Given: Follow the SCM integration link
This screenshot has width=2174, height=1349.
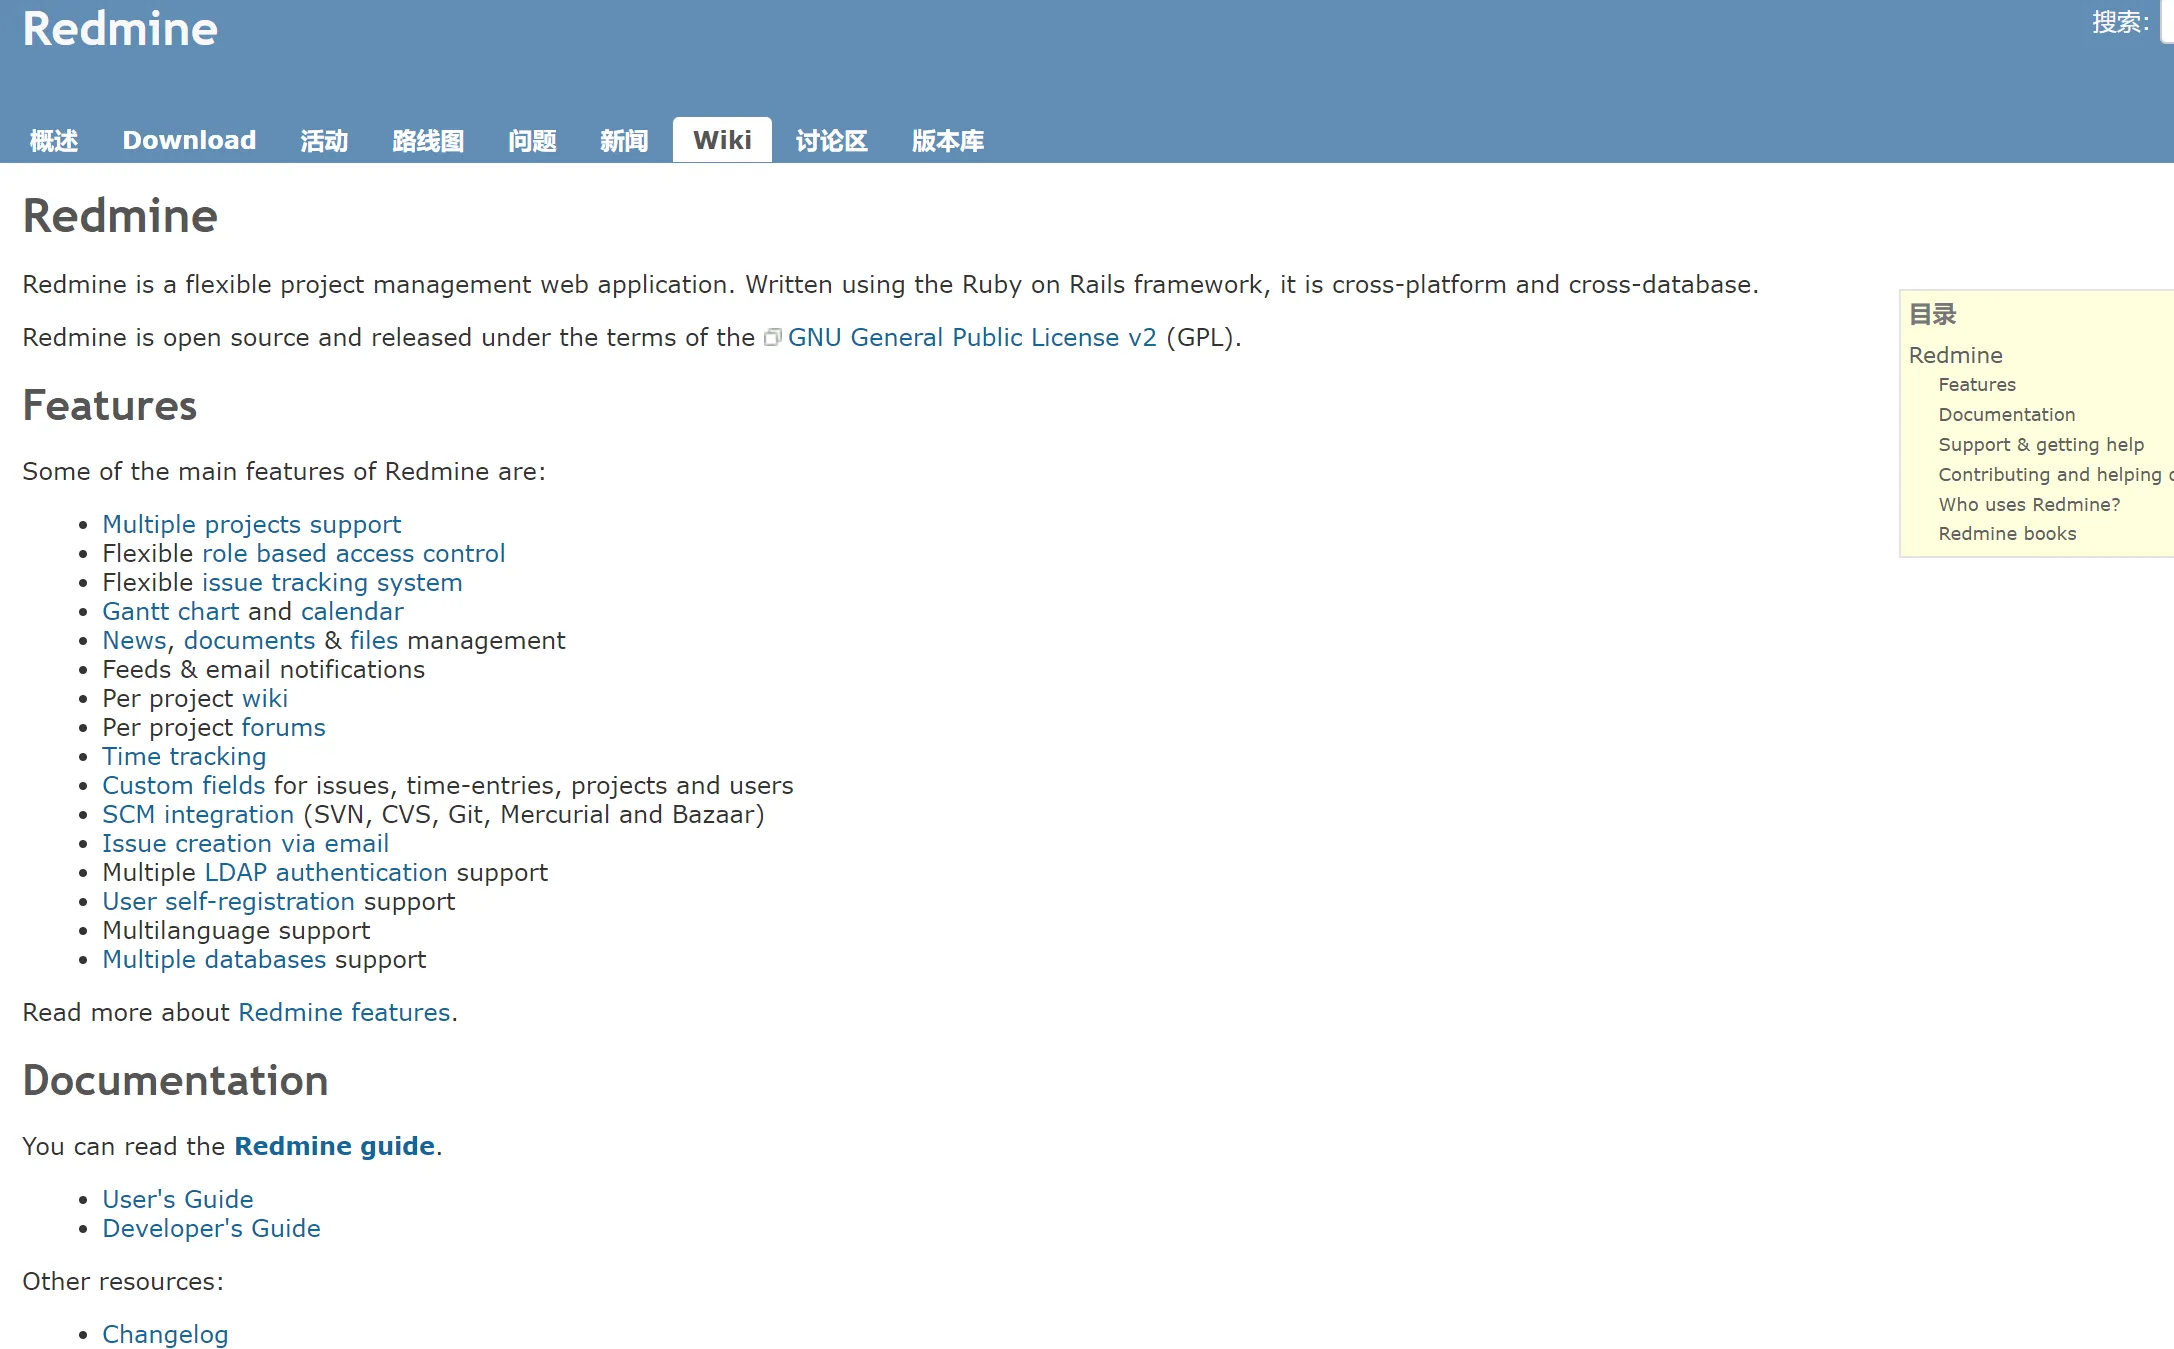Looking at the screenshot, I should 198,815.
